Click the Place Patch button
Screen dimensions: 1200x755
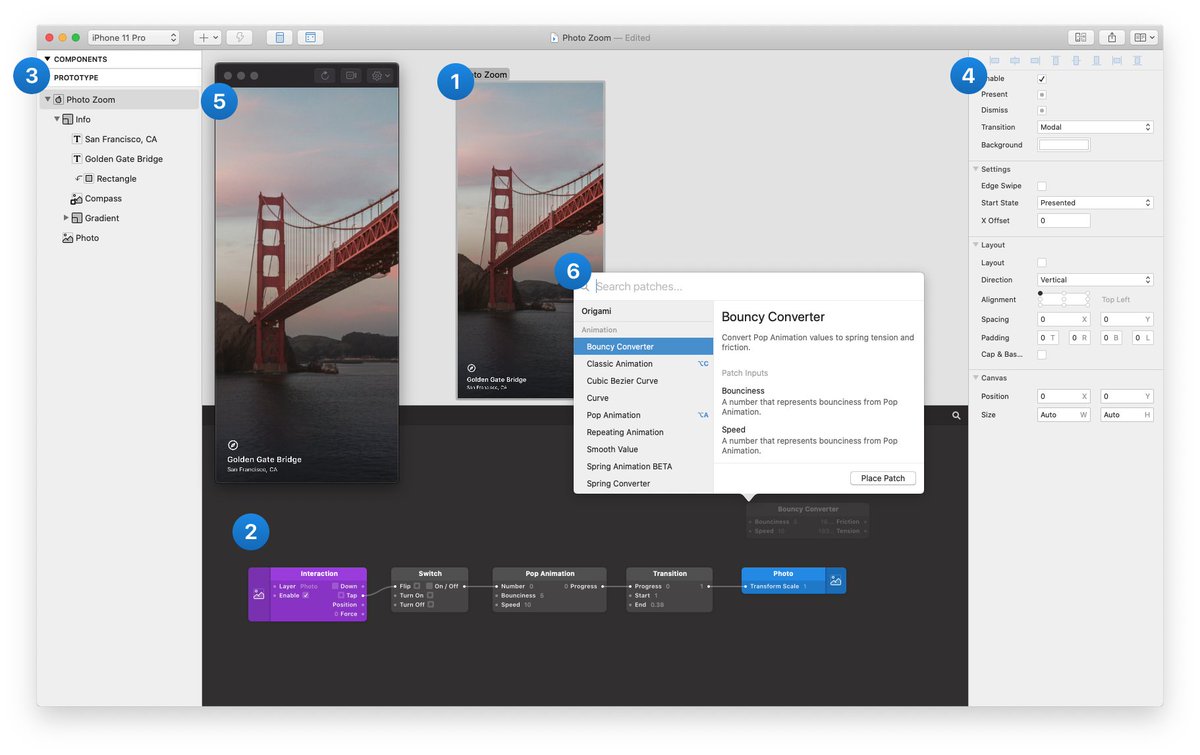click(882, 478)
